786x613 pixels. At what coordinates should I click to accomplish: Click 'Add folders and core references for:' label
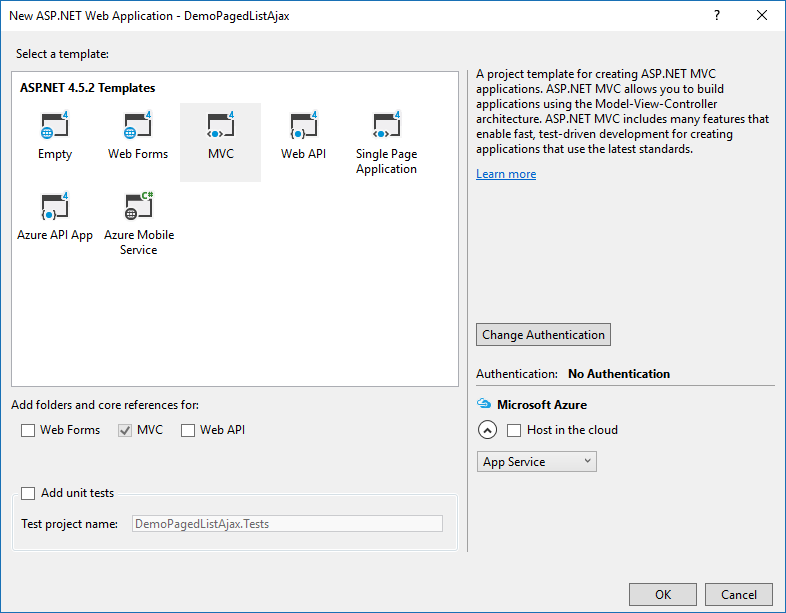pos(105,404)
